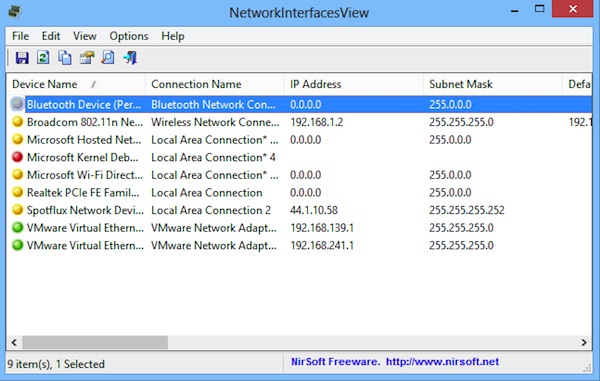Click the horizontal scrollbar thumb
The width and height of the screenshot is (600, 381).
click(x=95, y=342)
